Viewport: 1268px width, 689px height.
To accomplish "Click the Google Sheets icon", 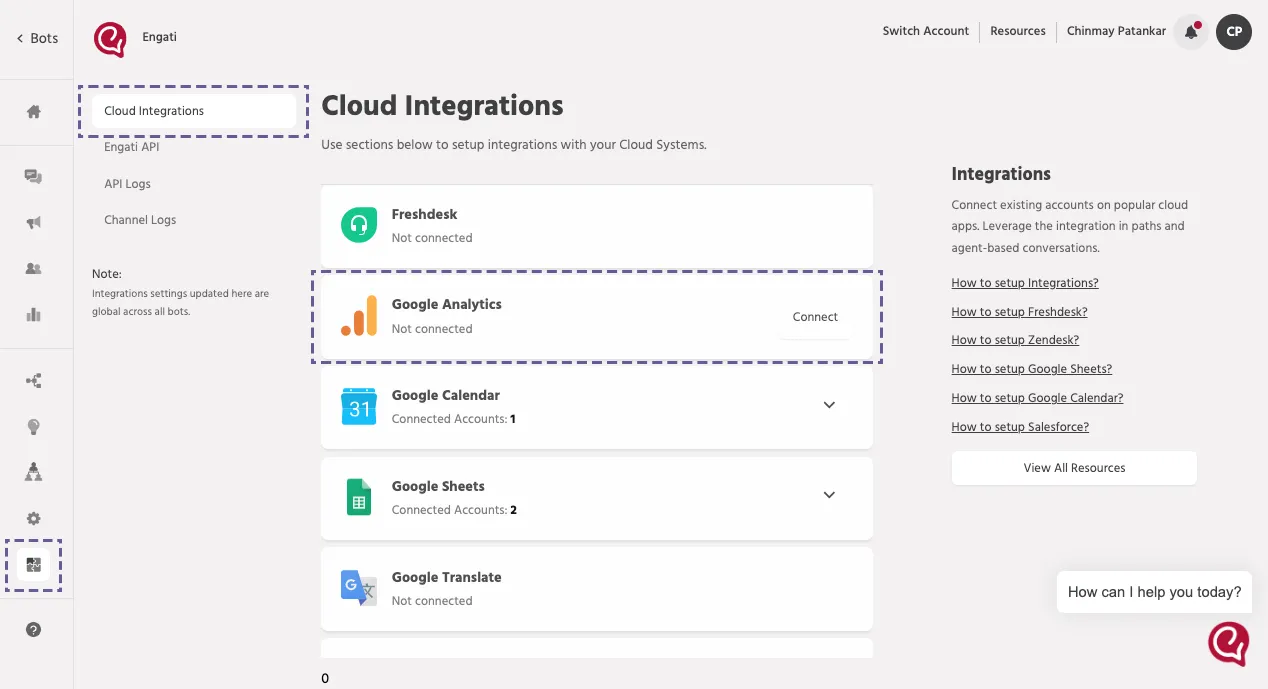I will tap(359, 497).
